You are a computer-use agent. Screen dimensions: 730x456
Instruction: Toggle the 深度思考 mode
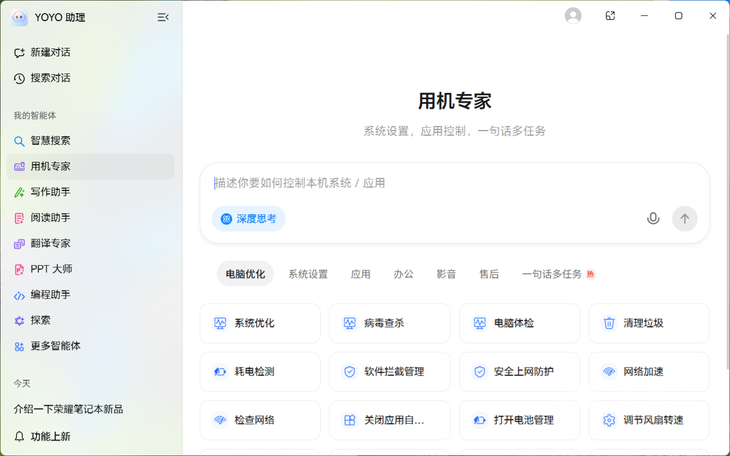click(x=248, y=219)
